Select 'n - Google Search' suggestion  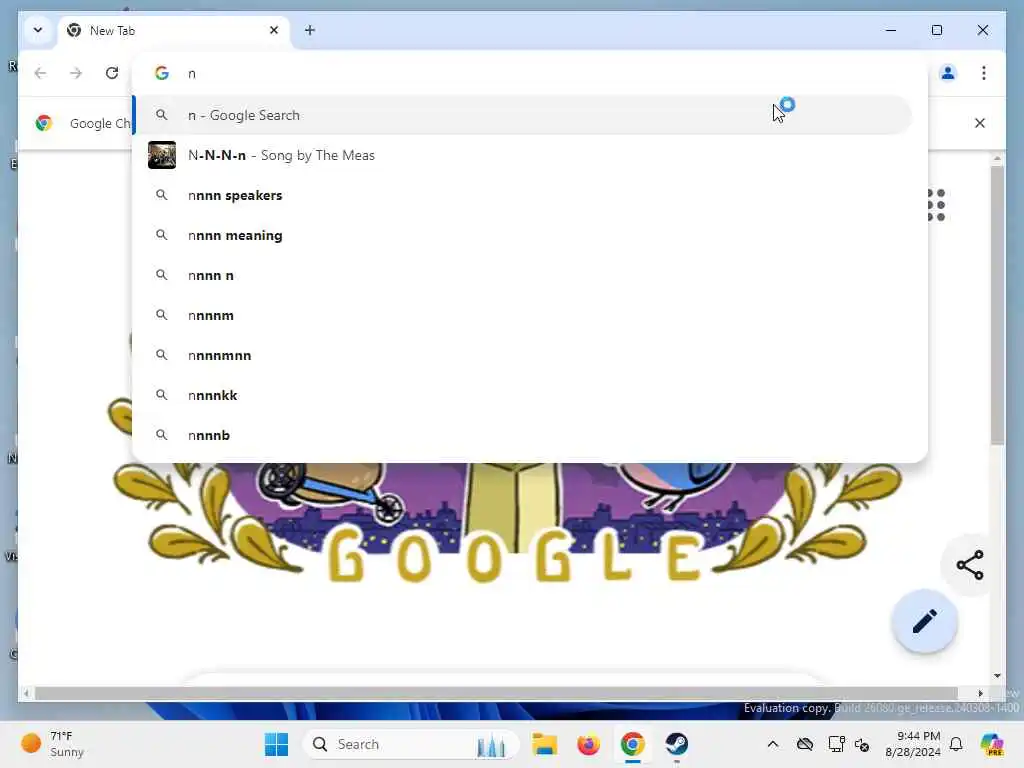coord(522,115)
